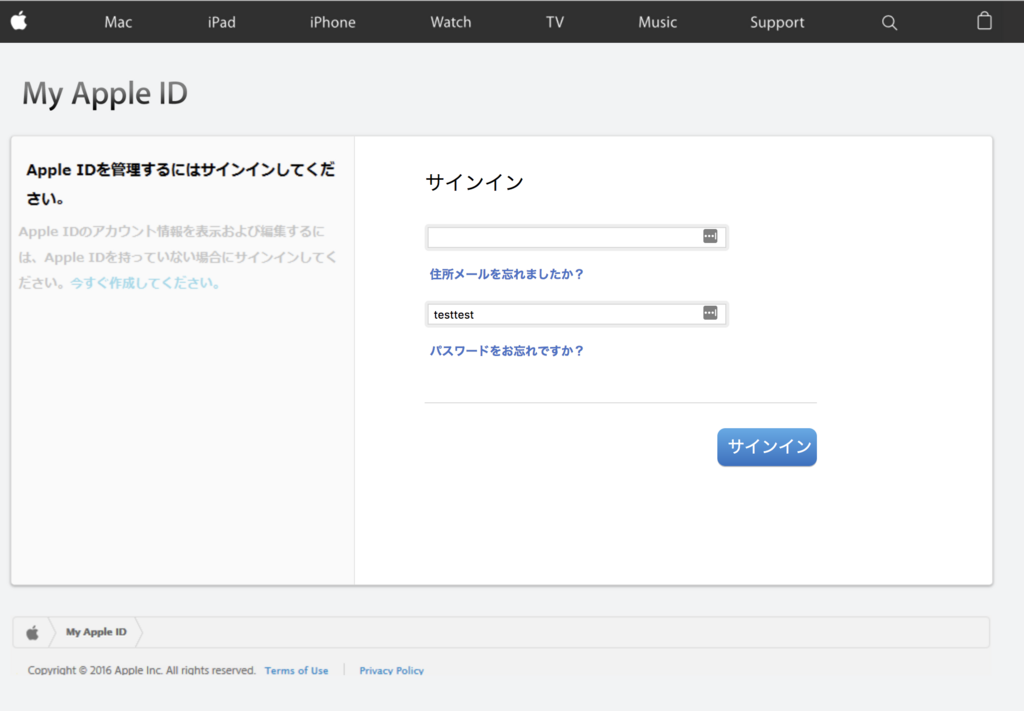Open the 住所メールを忘れましたか？ link

(507, 274)
